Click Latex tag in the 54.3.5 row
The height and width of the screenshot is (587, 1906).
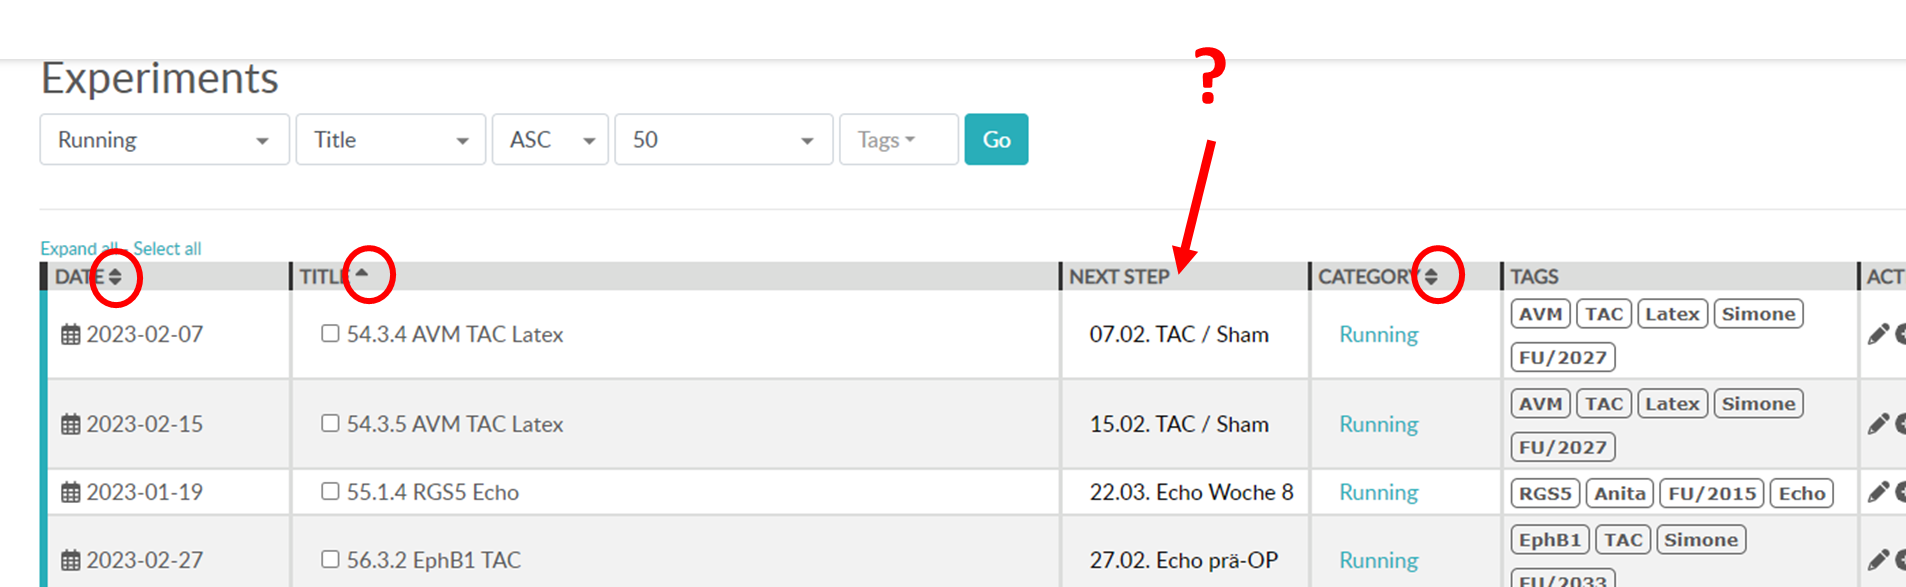click(x=1672, y=404)
